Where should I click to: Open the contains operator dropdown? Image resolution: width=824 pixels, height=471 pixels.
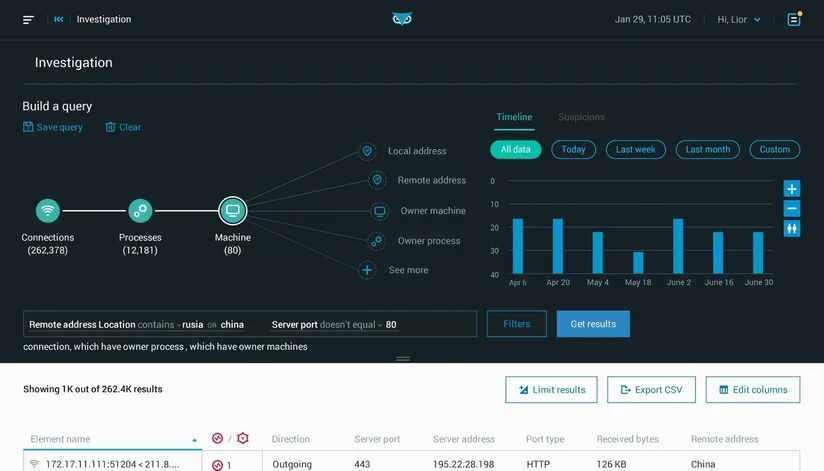point(159,325)
